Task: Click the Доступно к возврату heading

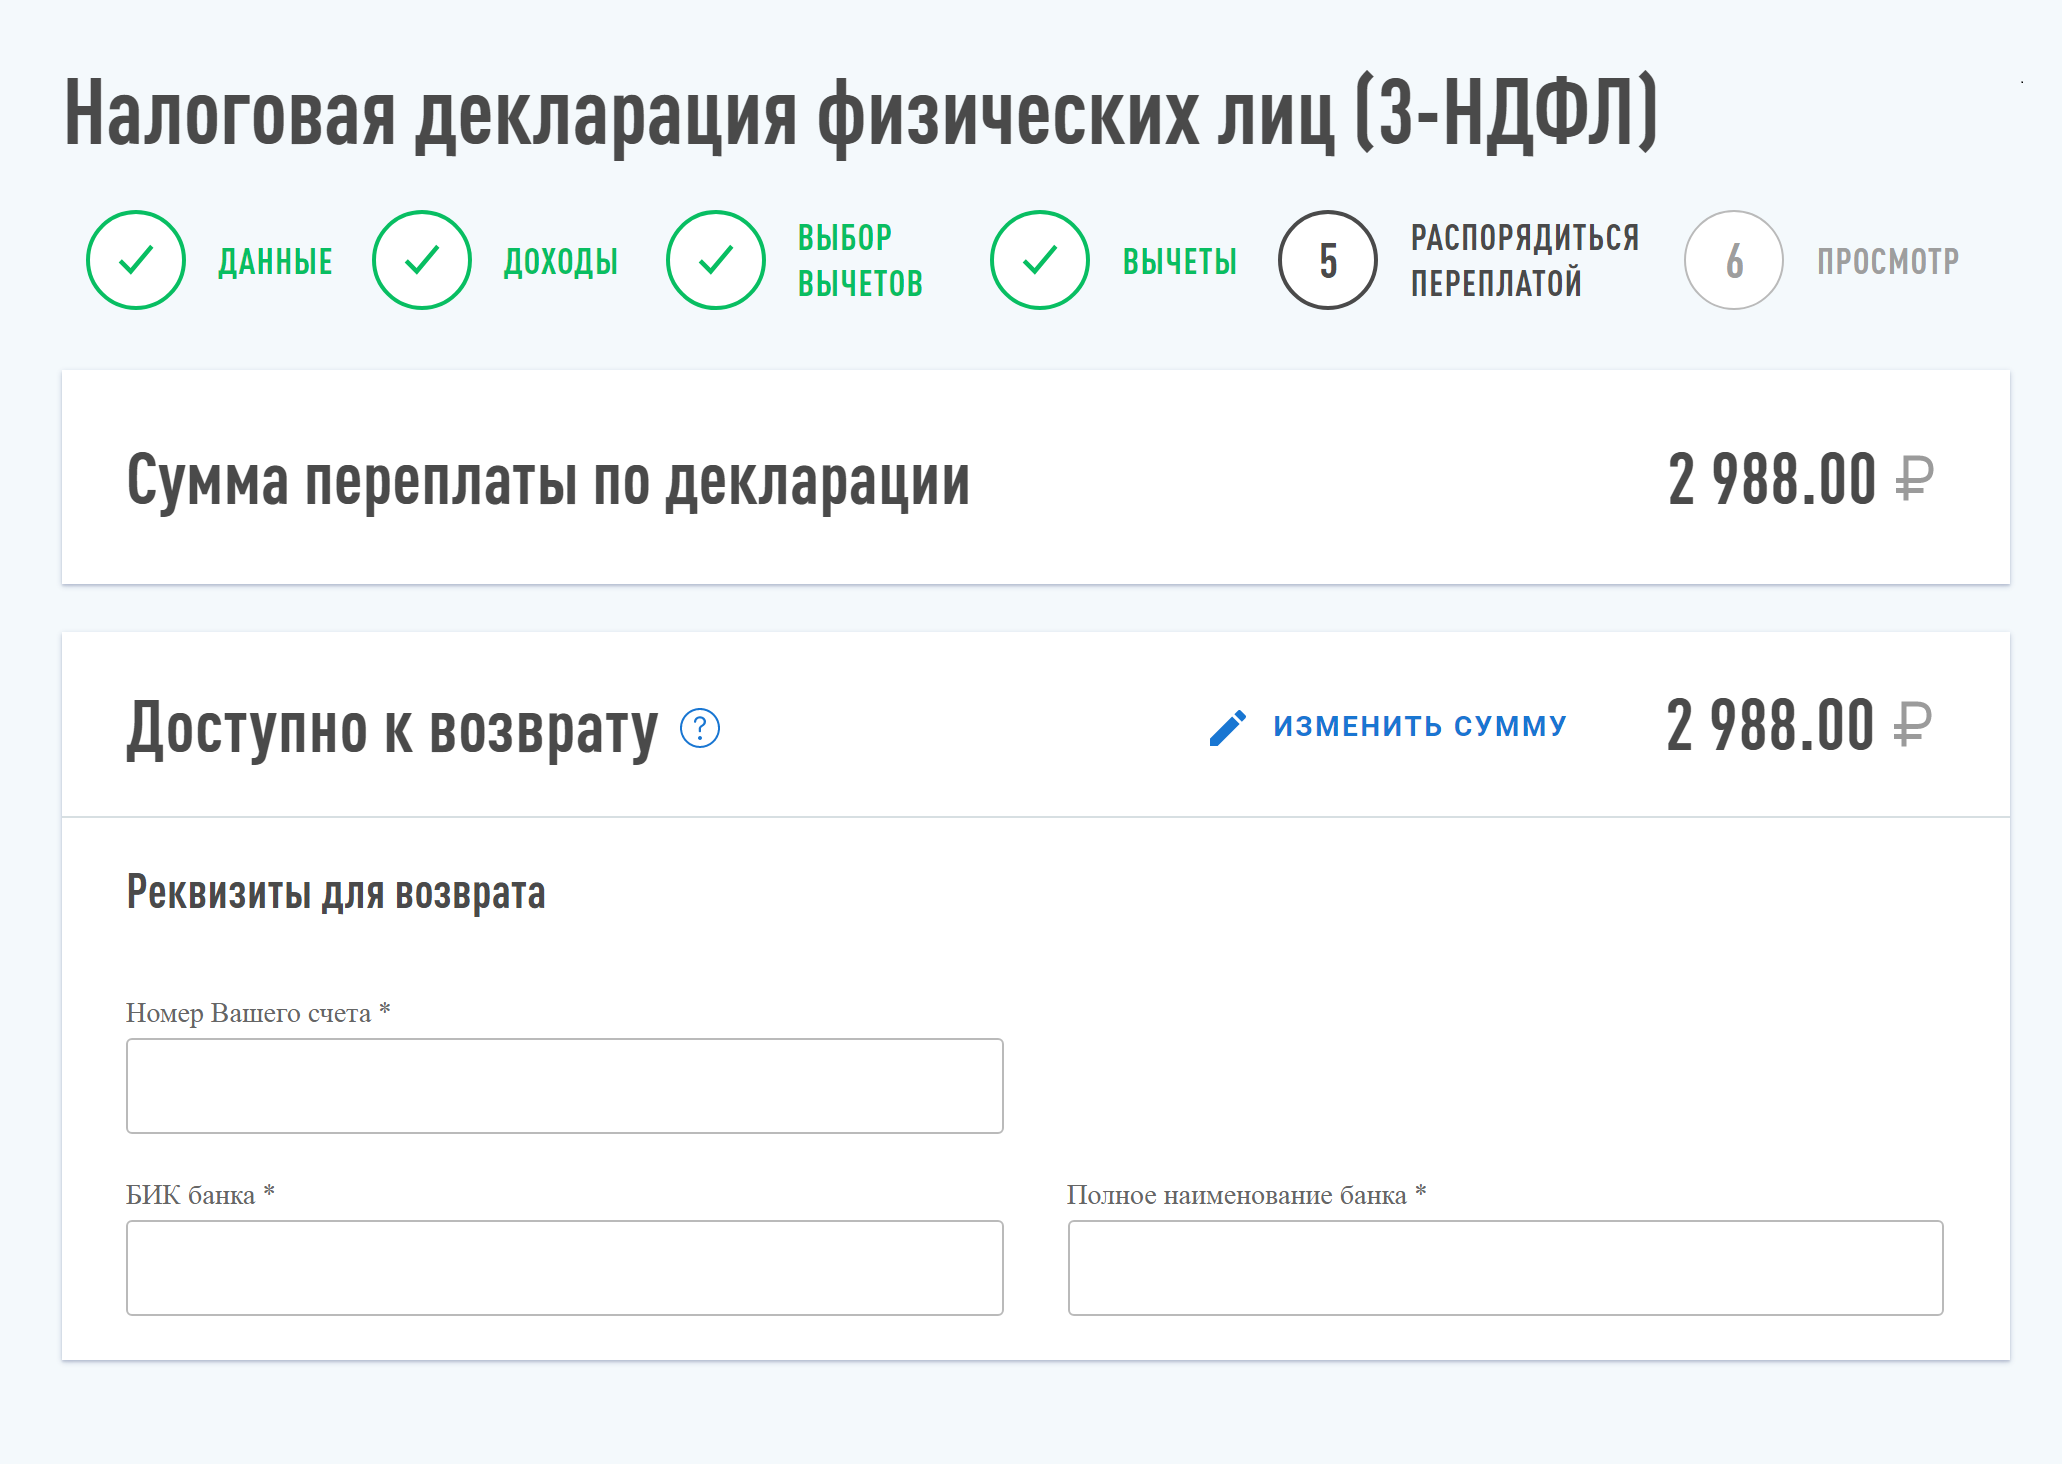Action: point(392,730)
